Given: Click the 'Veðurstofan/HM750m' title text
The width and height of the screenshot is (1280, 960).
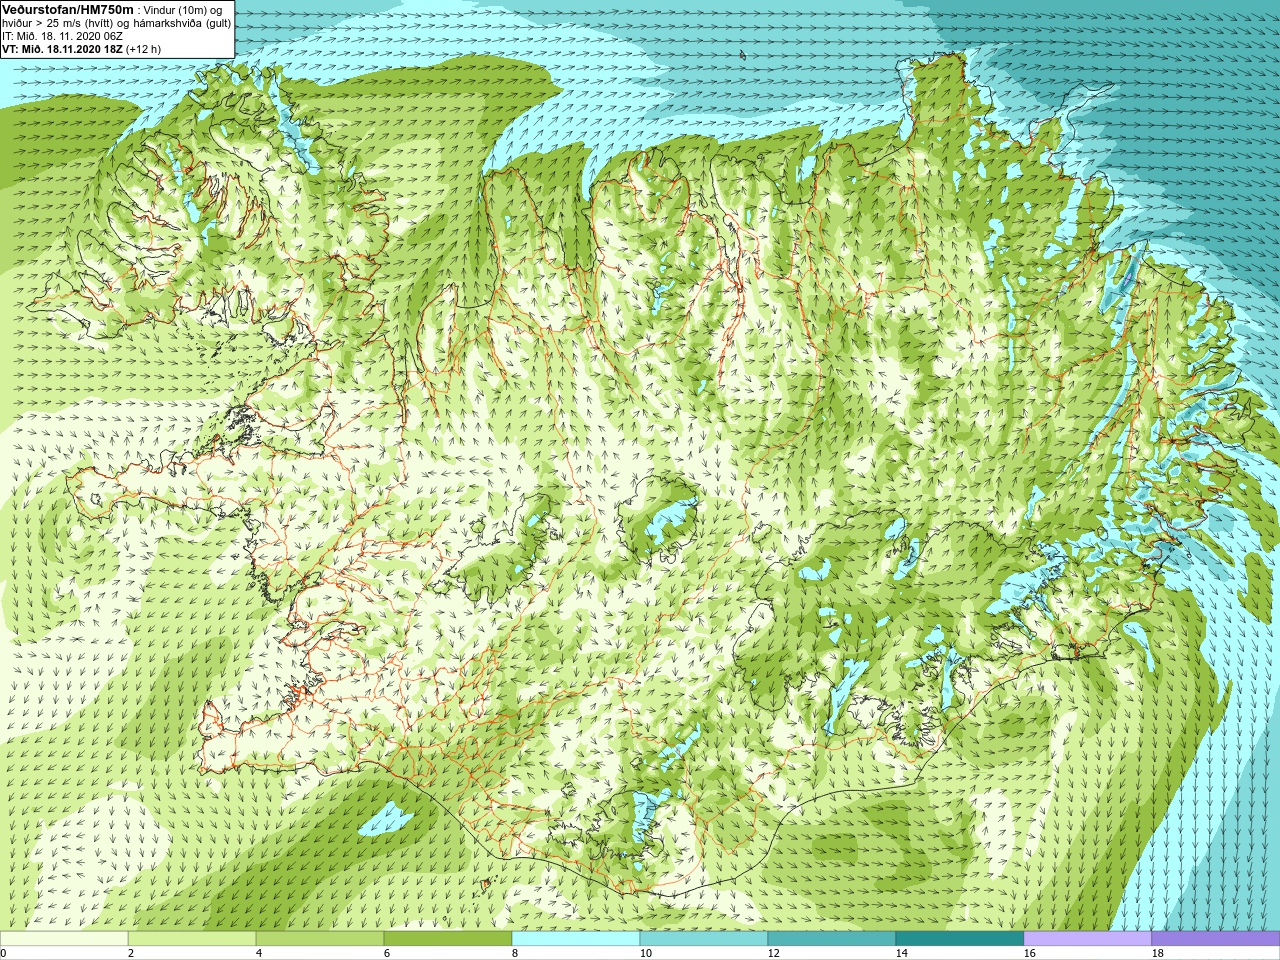Looking at the screenshot, I should coord(68,9).
